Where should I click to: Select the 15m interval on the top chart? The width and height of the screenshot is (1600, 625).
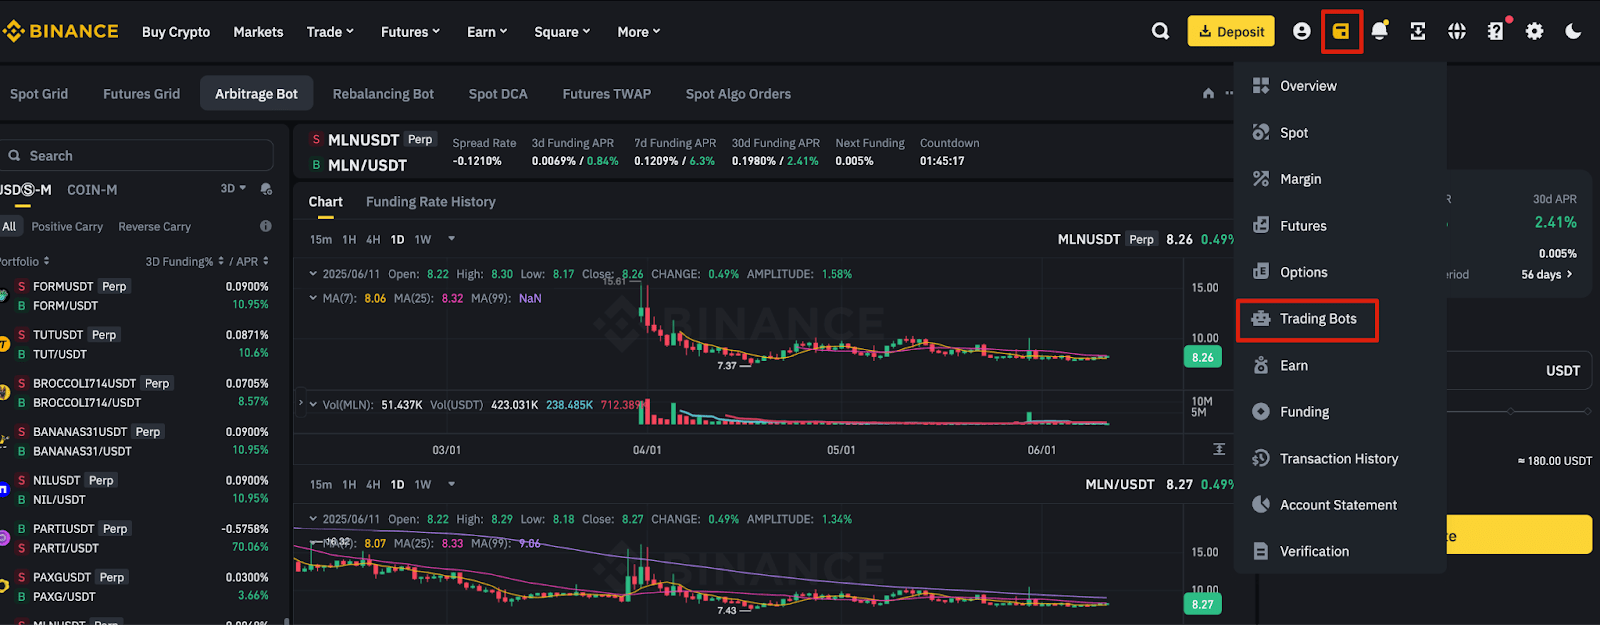pos(321,239)
